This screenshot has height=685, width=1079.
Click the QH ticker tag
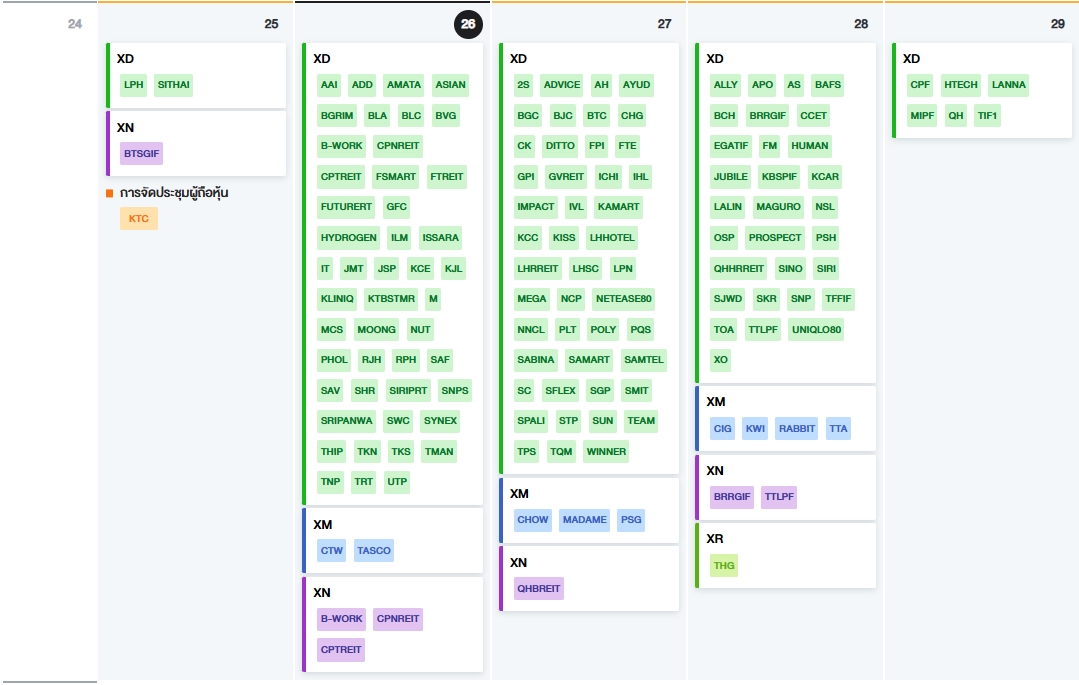point(956,116)
